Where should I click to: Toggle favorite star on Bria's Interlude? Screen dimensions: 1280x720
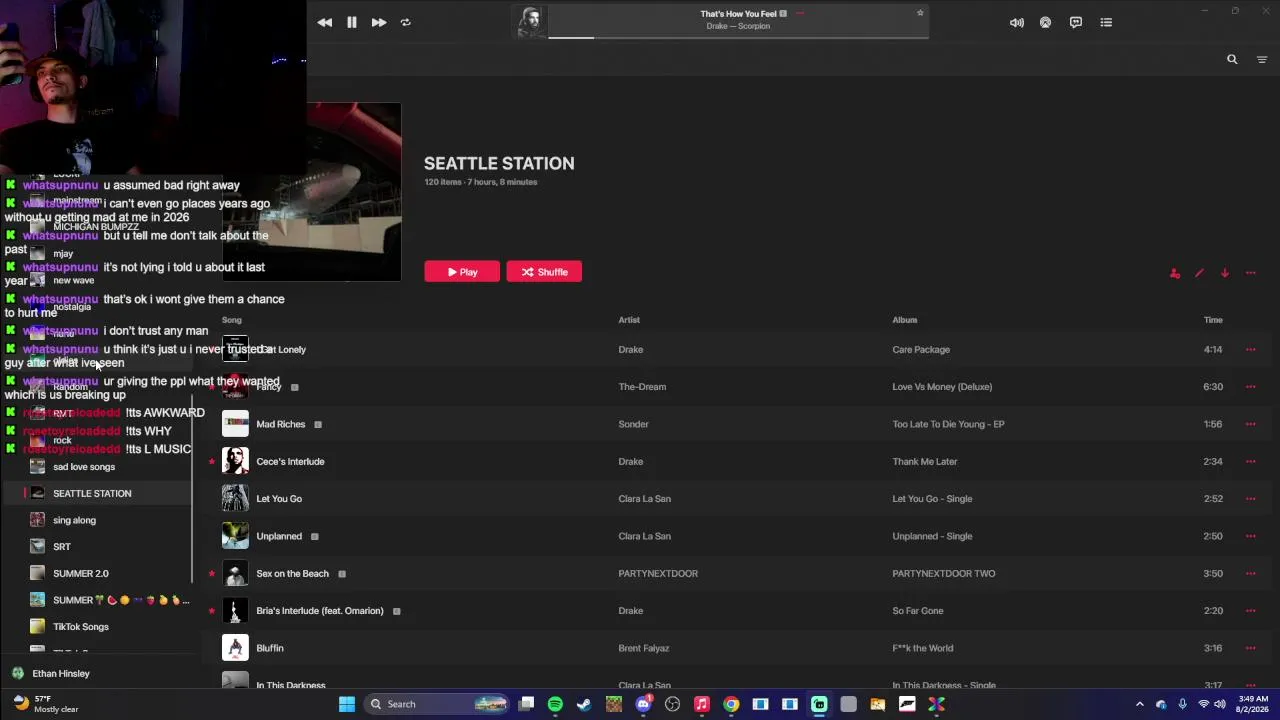coord(212,611)
